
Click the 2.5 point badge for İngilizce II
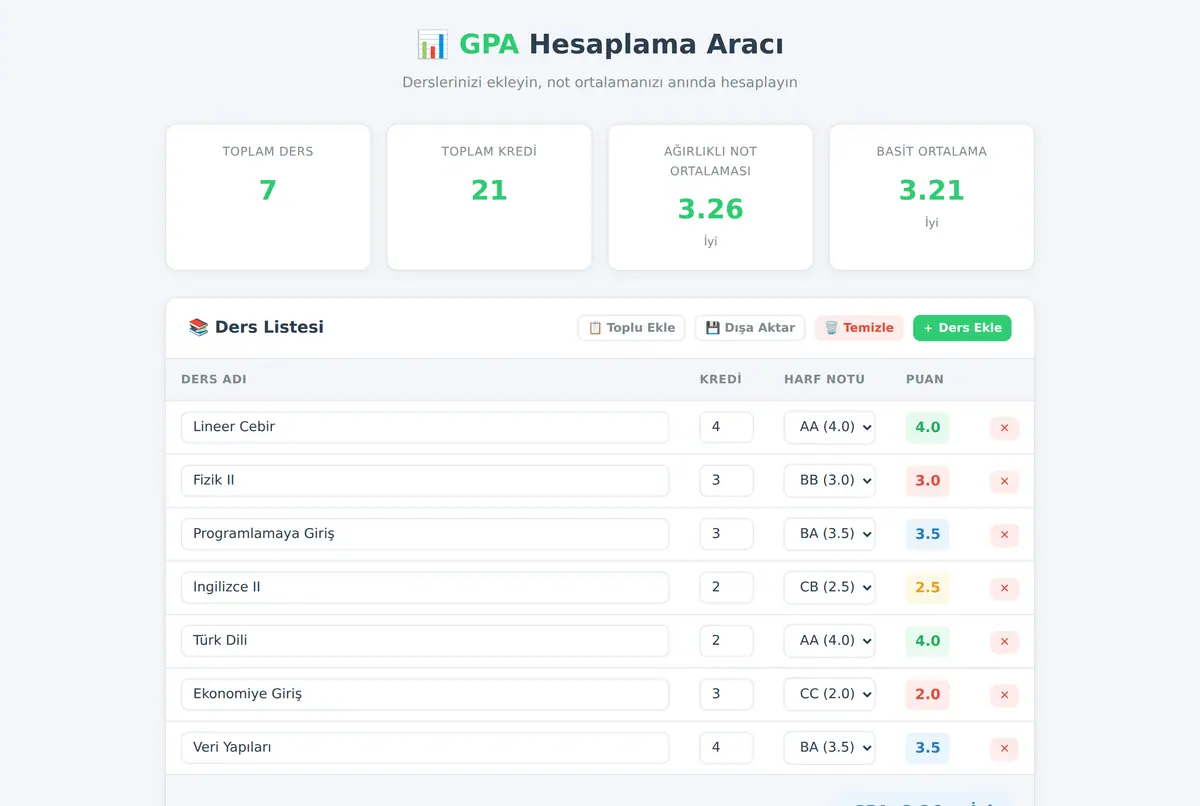tap(928, 587)
